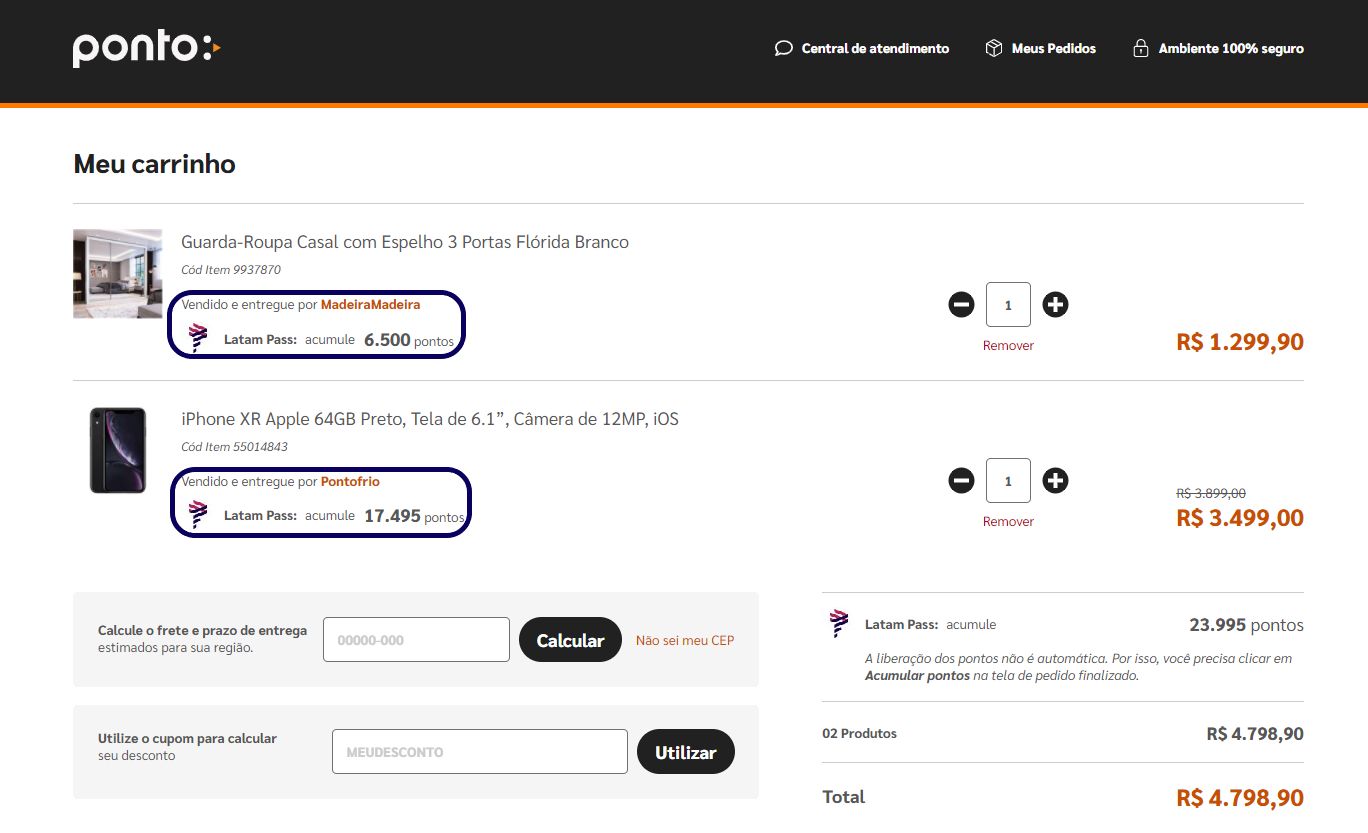1368x833 pixels.
Task: Click the crossed-out R$ 3.899,00 price
Action: pos(1210,493)
